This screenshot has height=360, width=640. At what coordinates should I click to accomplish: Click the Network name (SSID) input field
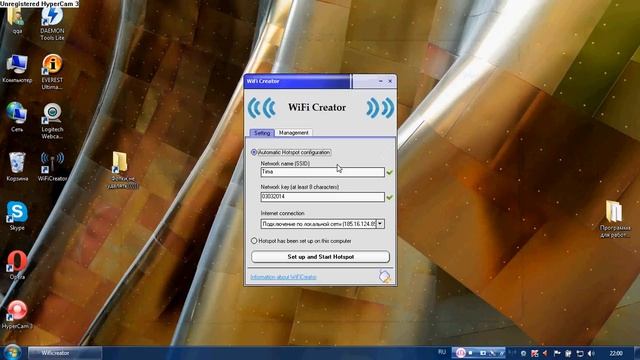tap(322, 172)
